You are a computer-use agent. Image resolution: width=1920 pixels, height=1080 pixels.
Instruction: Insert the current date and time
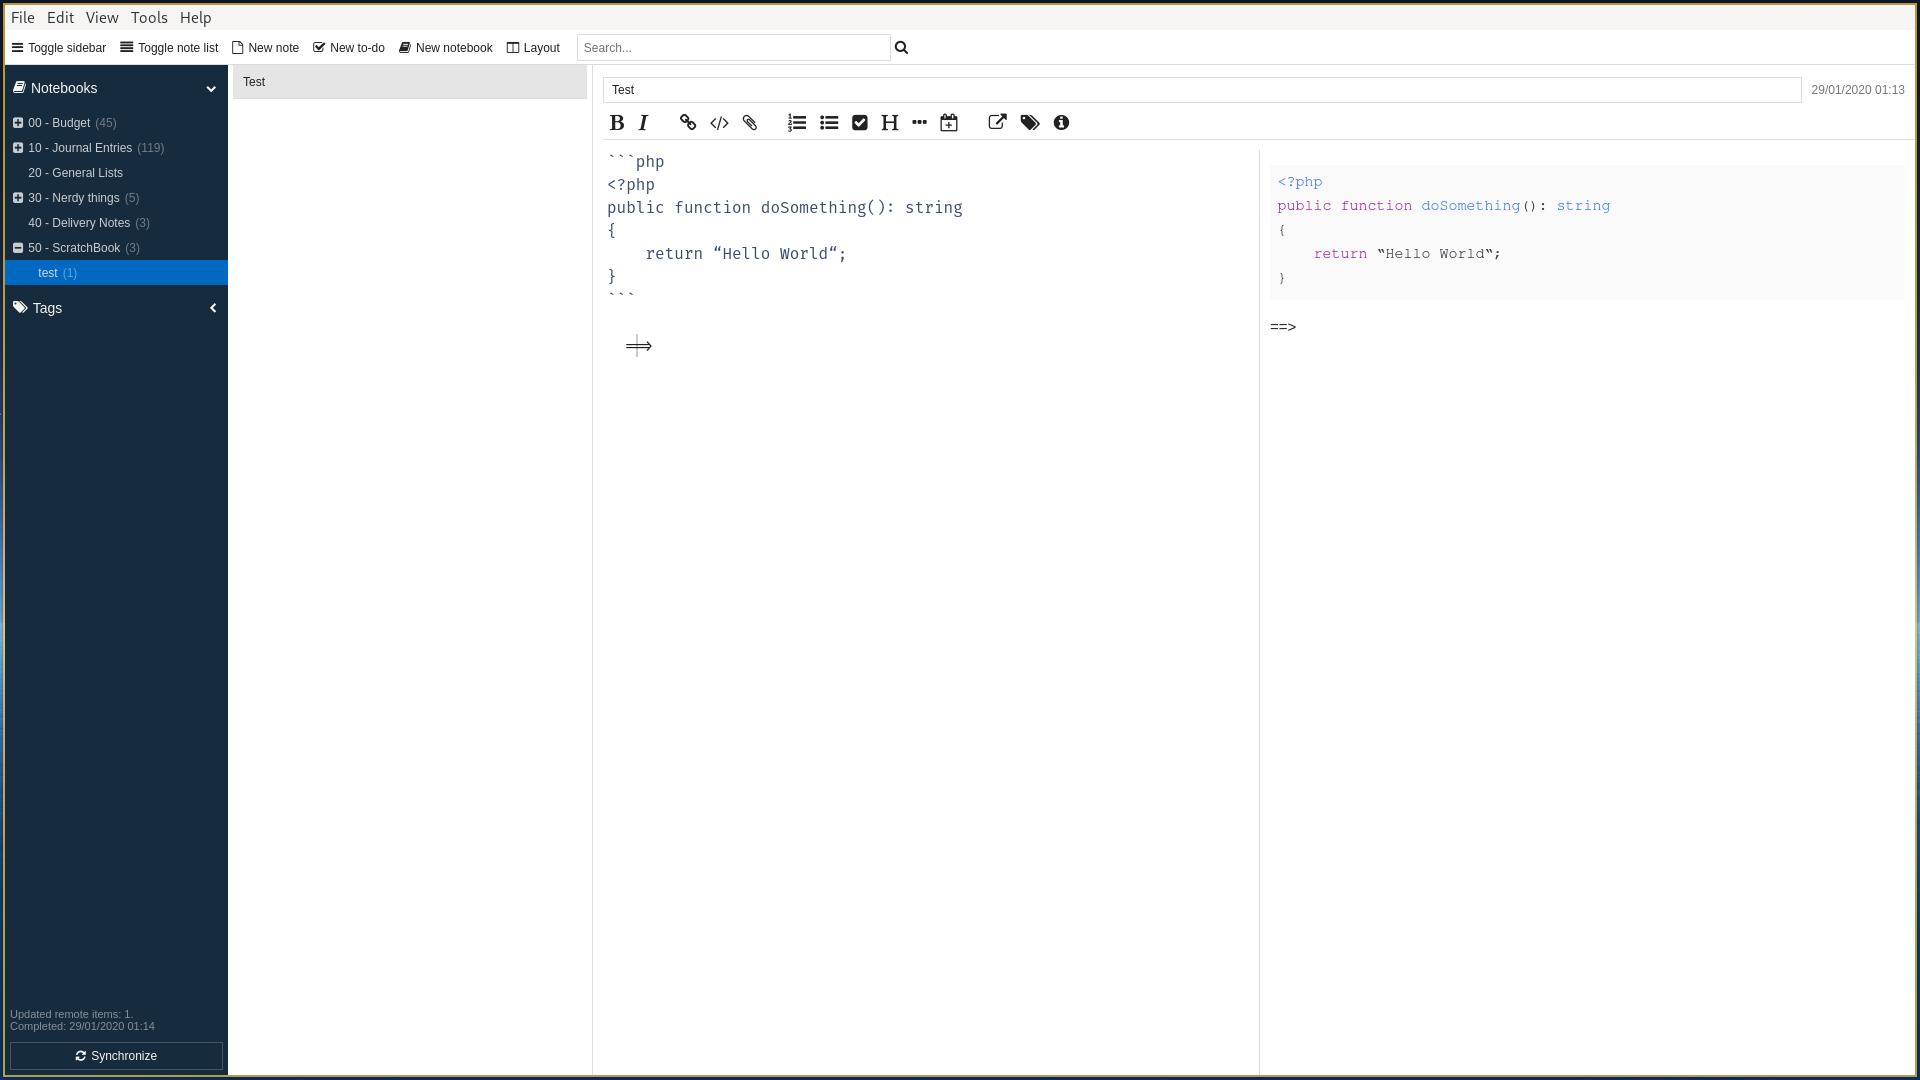949,122
